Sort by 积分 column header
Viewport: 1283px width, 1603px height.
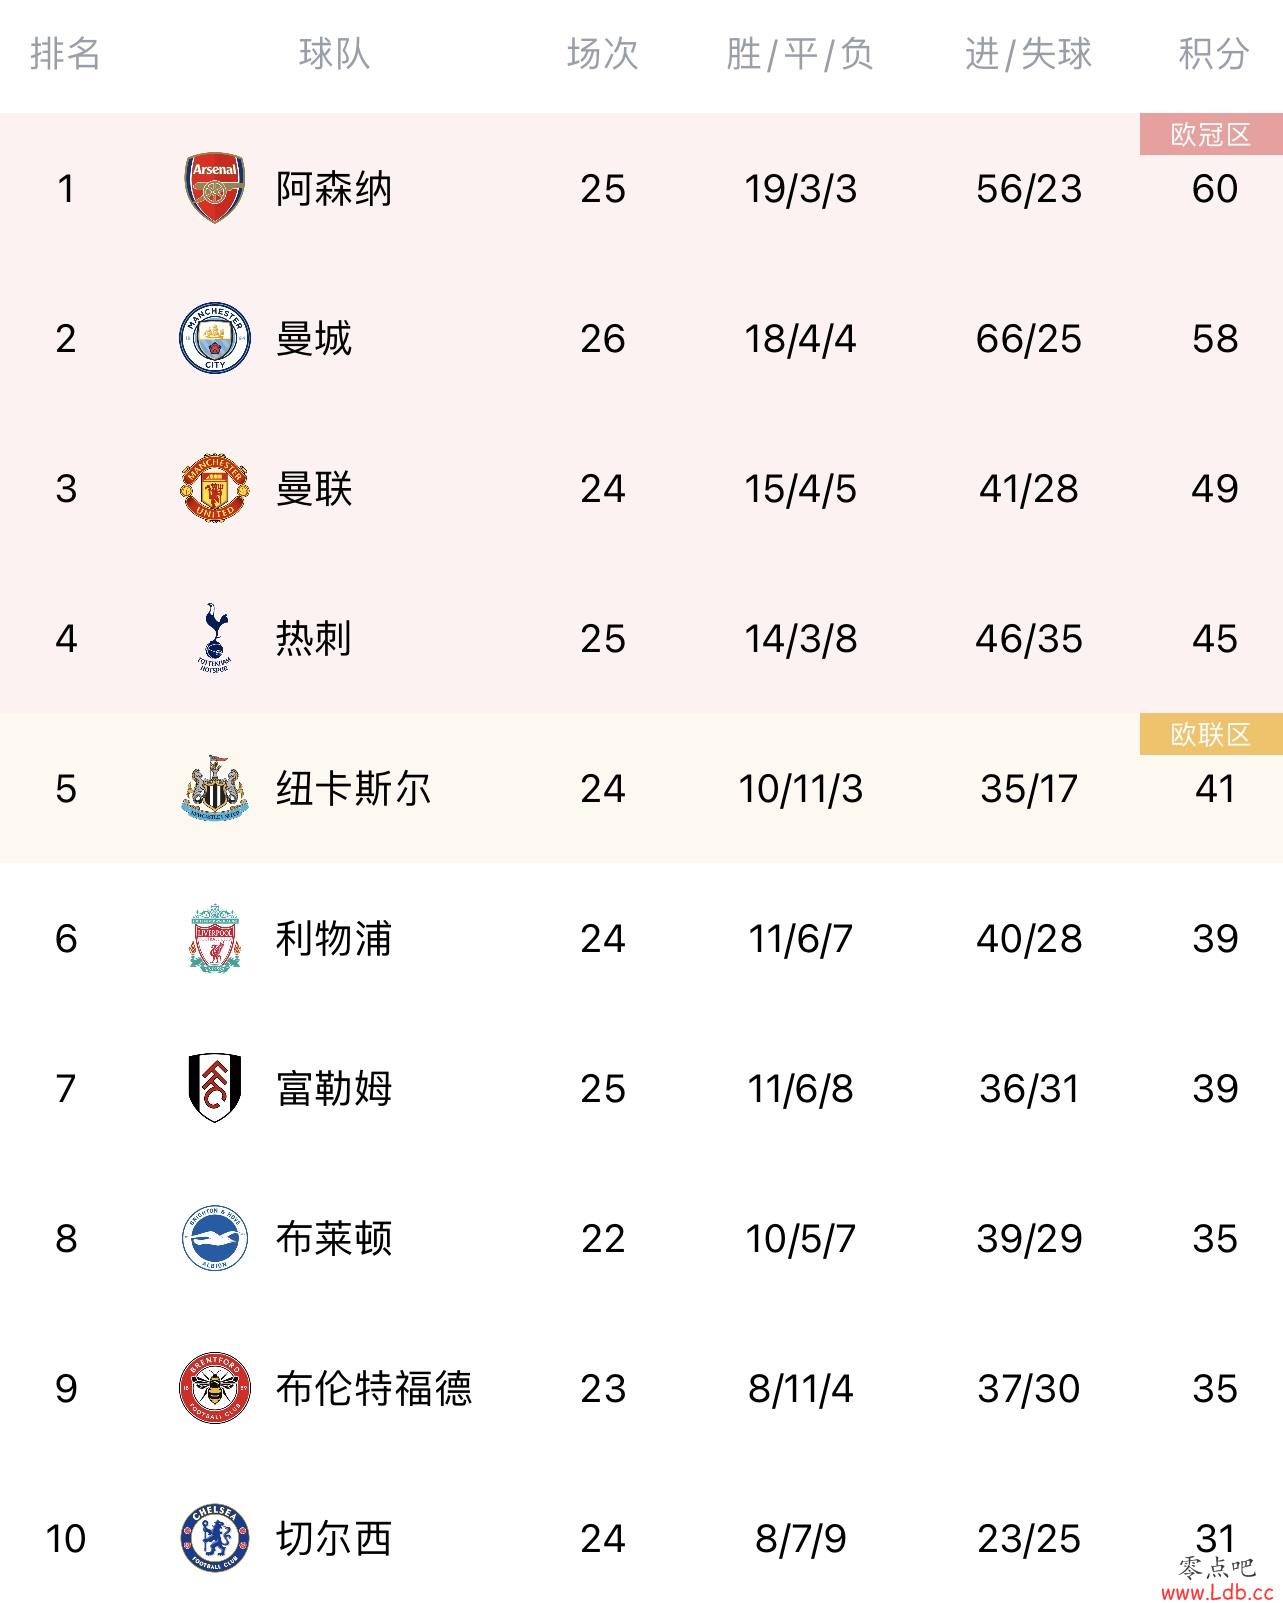[1213, 54]
